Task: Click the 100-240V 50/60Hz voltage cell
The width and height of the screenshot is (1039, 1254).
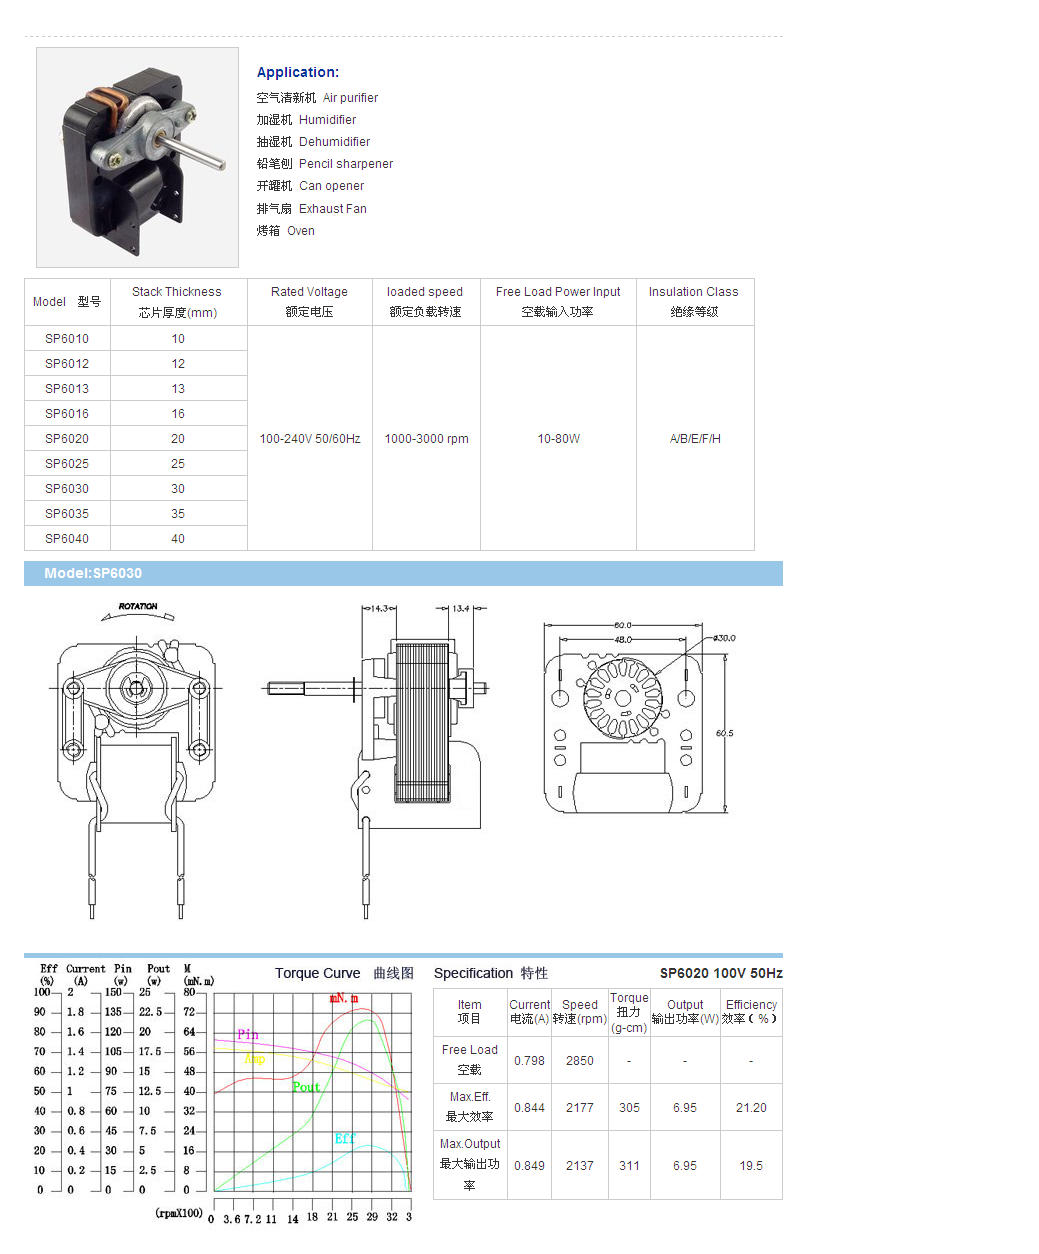Action: (x=310, y=439)
